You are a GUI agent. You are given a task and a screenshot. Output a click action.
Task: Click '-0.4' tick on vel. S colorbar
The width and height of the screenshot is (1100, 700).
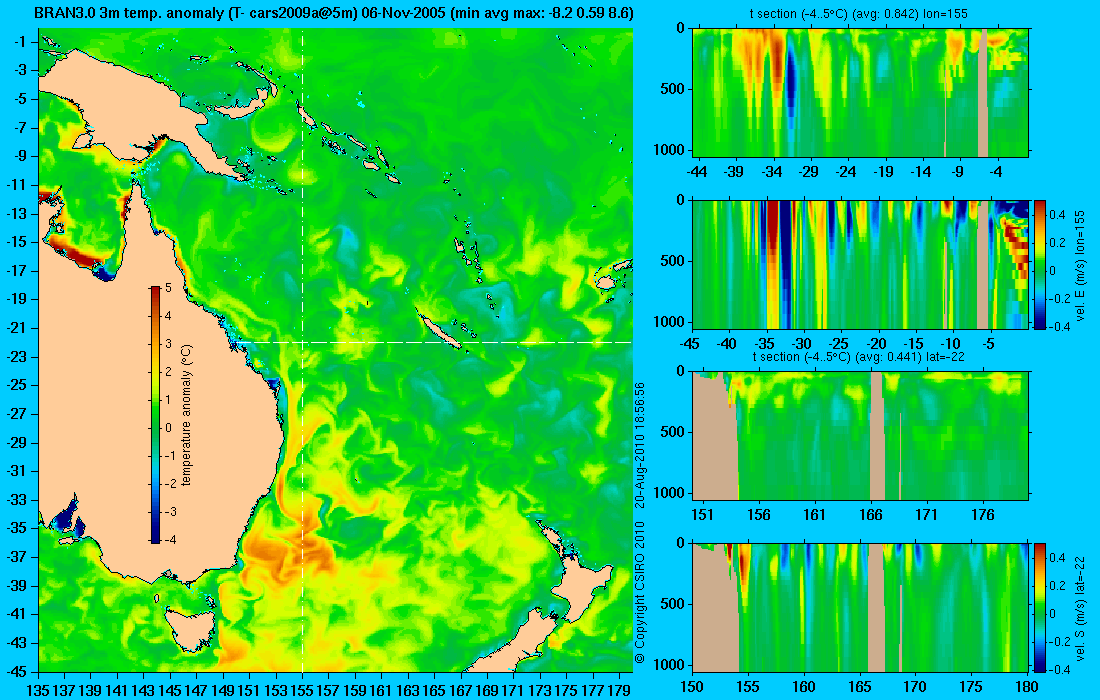click(1059, 669)
